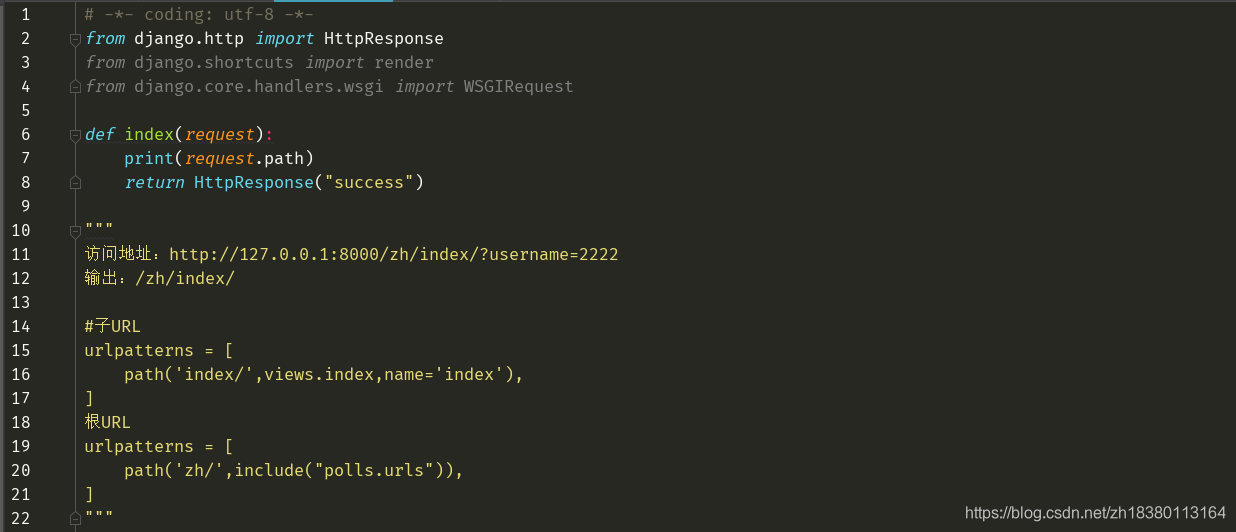The height and width of the screenshot is (532, 1236).
Task: Click the coding utf-8 comment on line 1
Action: 199,14
